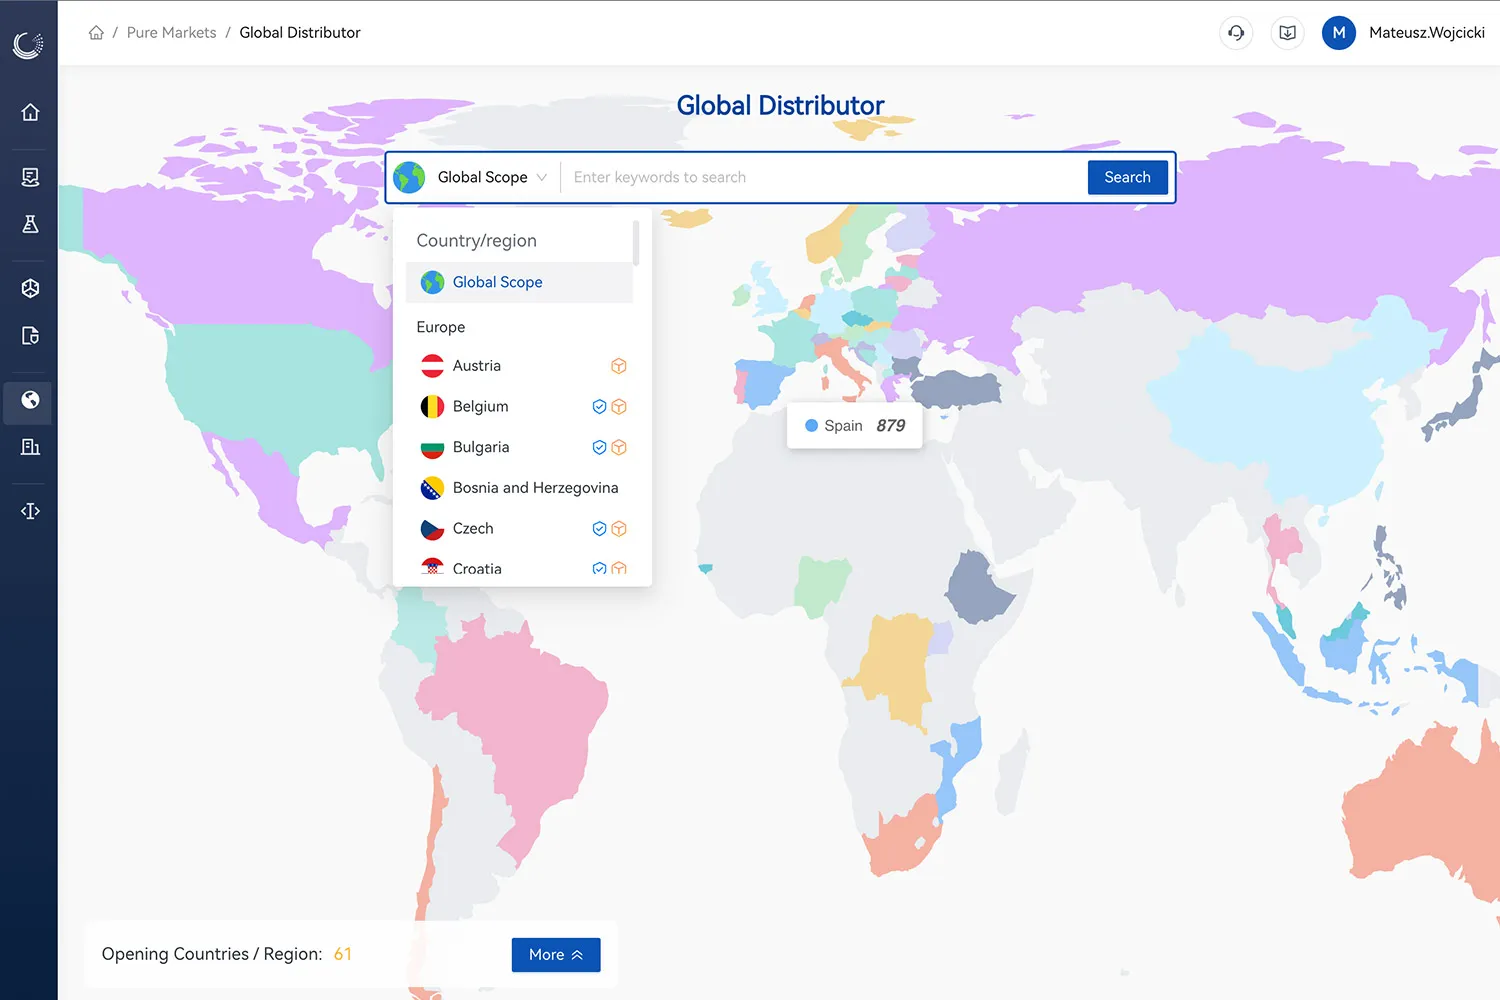
Task: Select the lab flask icon in the sidebar
Action: coord(30,224)
